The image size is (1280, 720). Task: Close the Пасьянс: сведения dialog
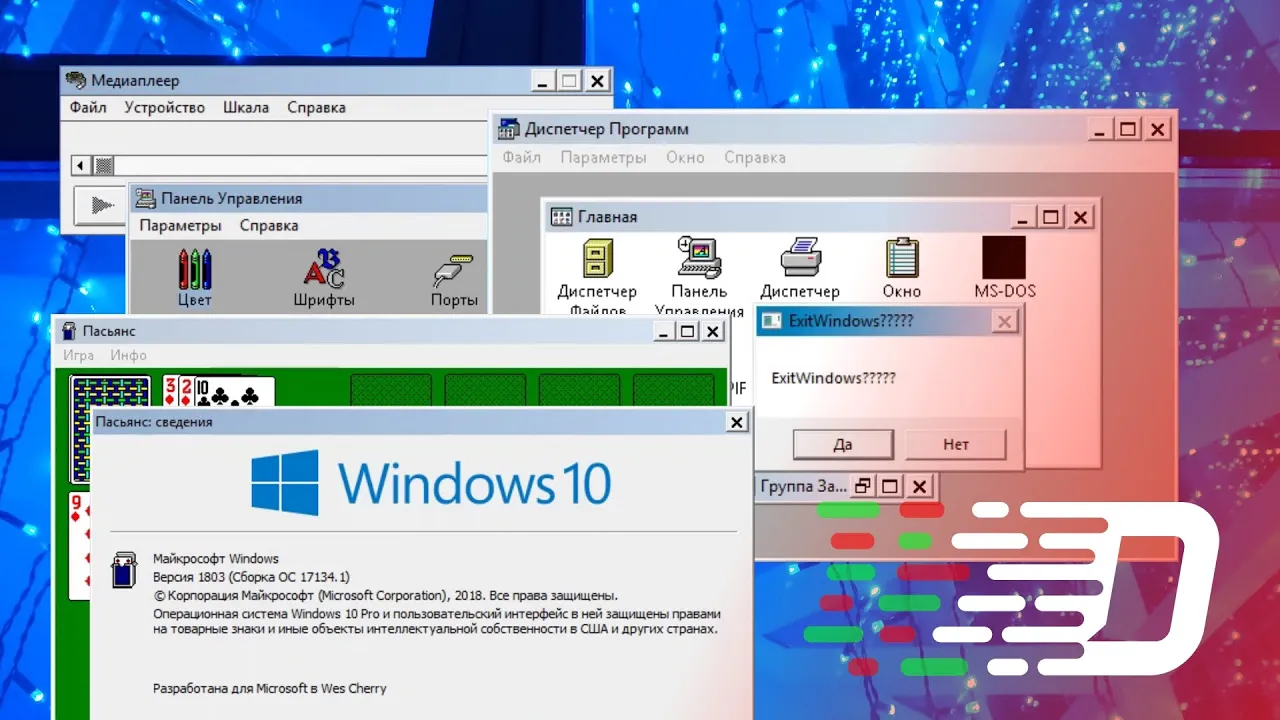pyautogui.click(x=737, y=422)
